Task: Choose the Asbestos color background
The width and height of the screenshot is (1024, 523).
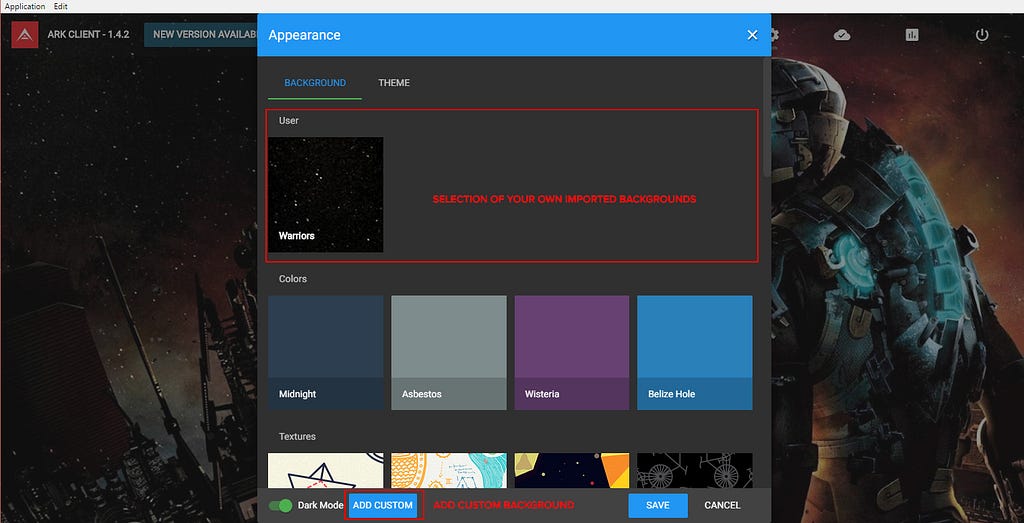Action: (x=449, y=353)
